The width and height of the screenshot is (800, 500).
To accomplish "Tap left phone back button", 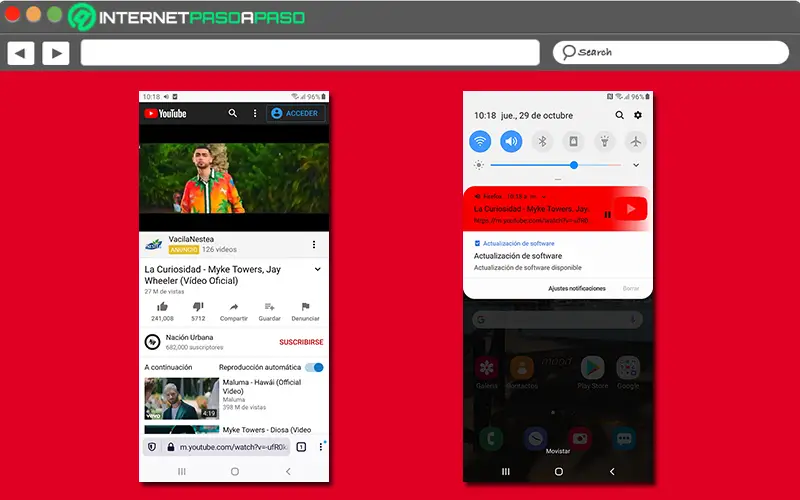I will [288, 471].
